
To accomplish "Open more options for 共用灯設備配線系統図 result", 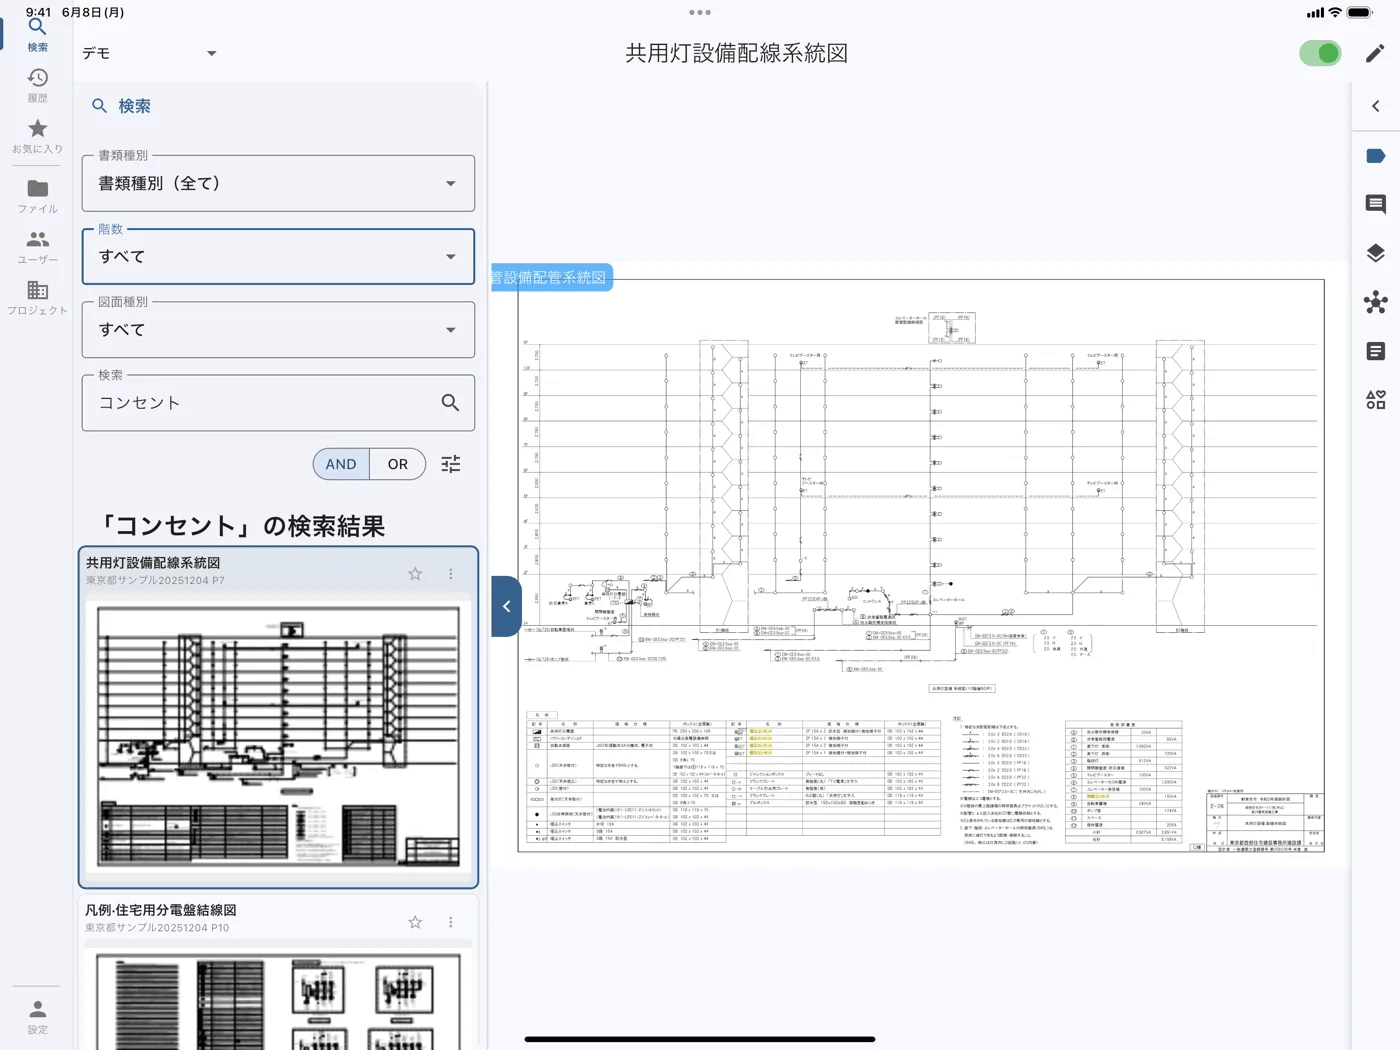I will point(451,573).
